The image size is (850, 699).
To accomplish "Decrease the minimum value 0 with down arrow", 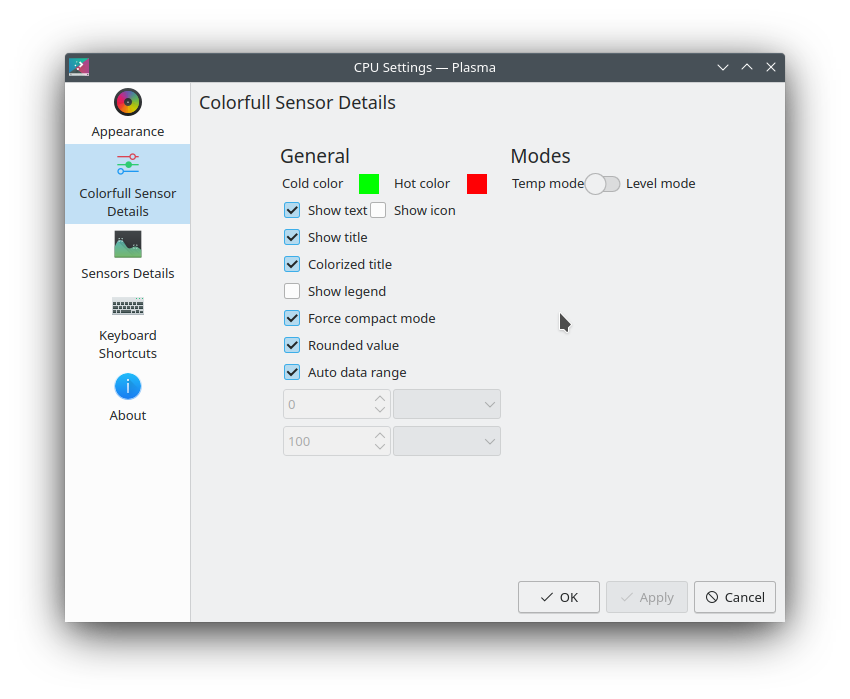I will click(380, 411).
